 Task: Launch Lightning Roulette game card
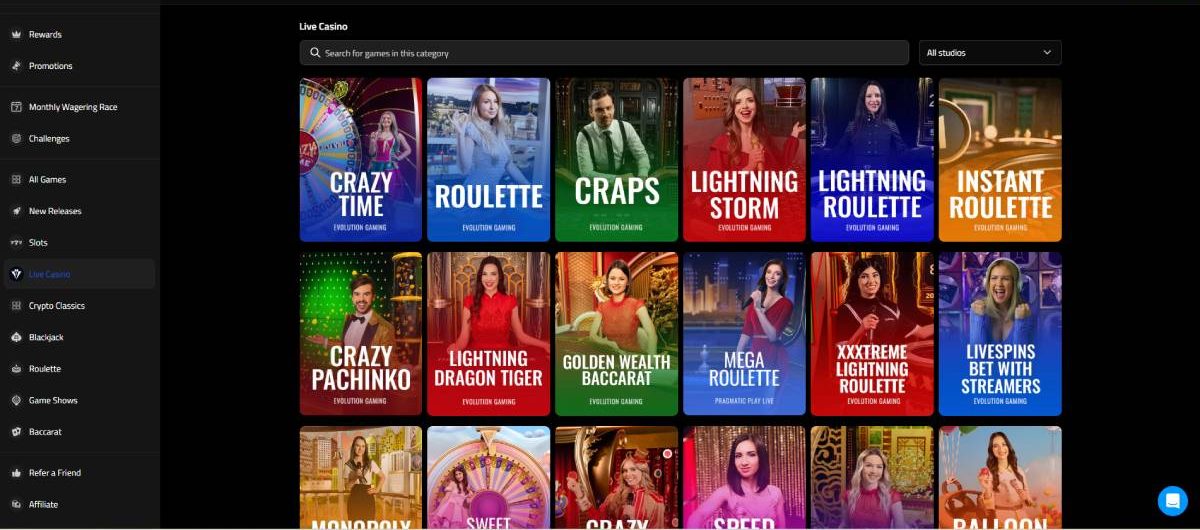(872, 160)
